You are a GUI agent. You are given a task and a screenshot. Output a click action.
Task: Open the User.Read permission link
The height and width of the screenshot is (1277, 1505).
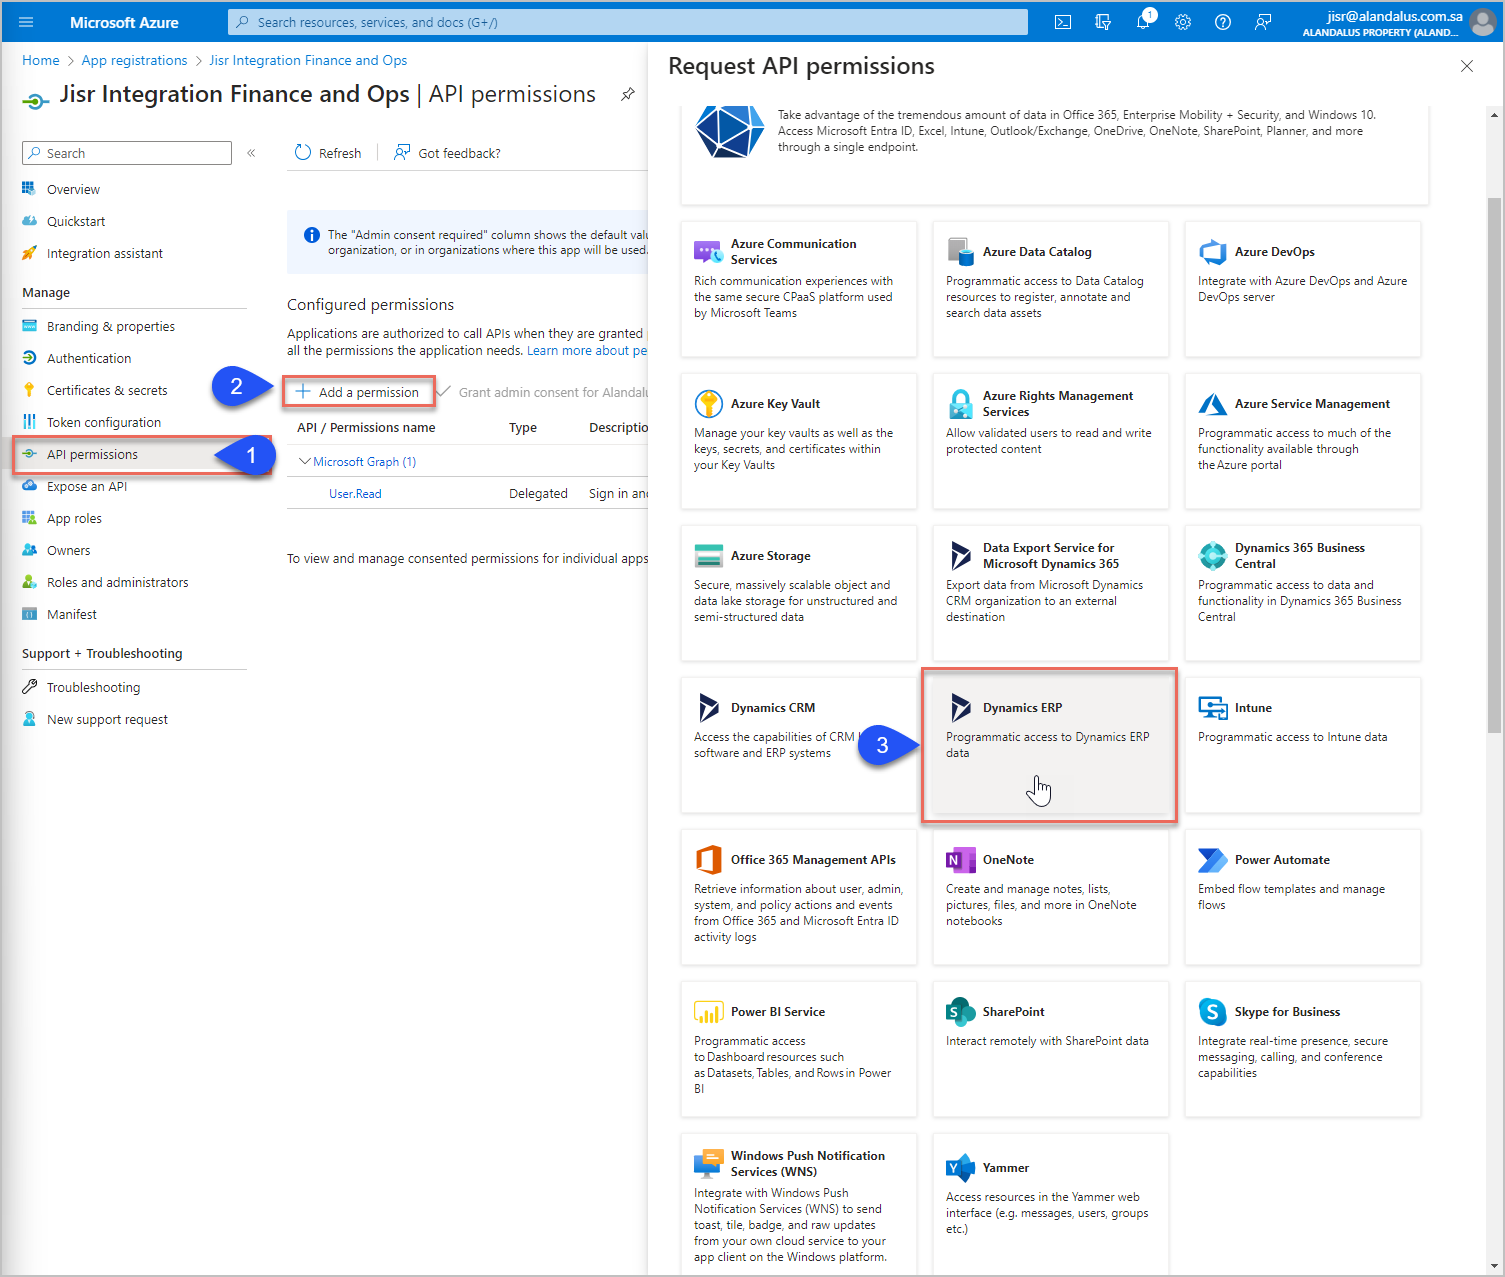pos(355,493)
